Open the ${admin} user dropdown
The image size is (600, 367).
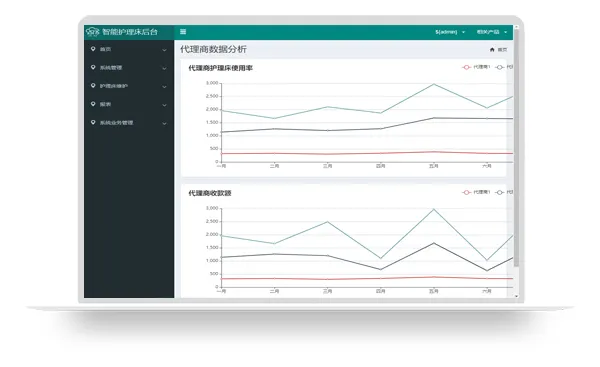click(450, 32)
